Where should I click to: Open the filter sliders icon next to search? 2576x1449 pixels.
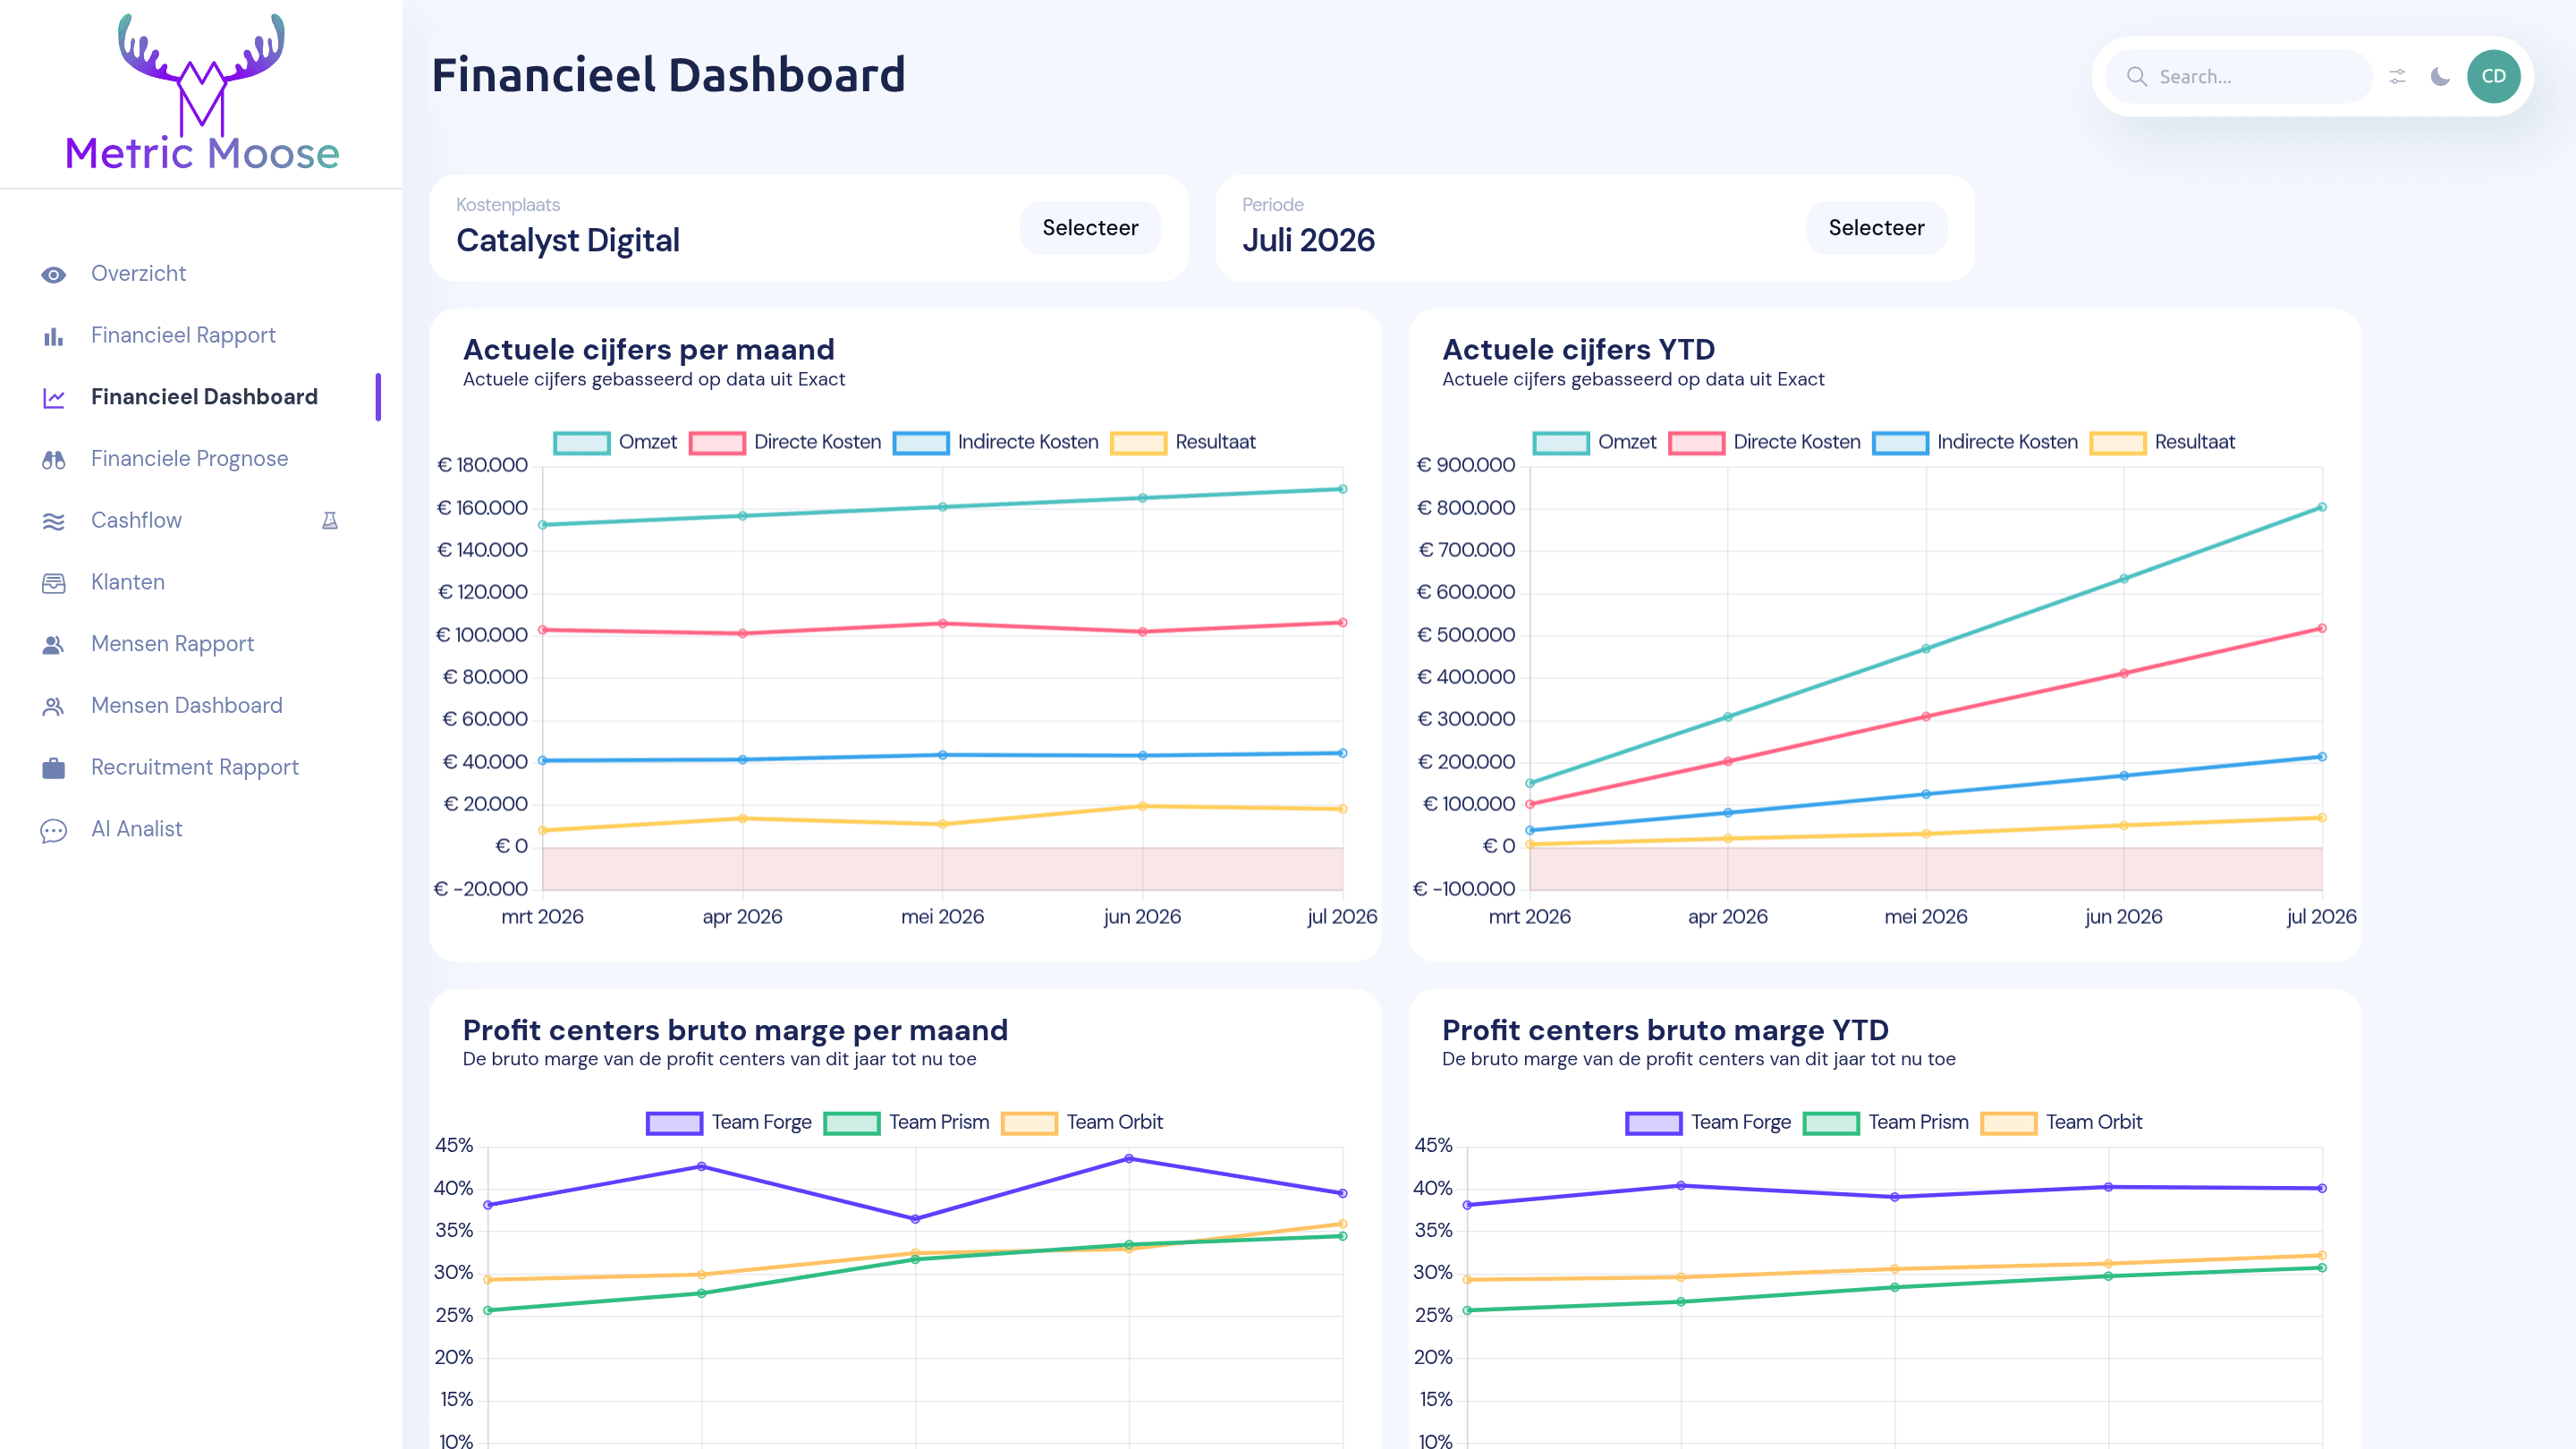[x=2398, y=77]
